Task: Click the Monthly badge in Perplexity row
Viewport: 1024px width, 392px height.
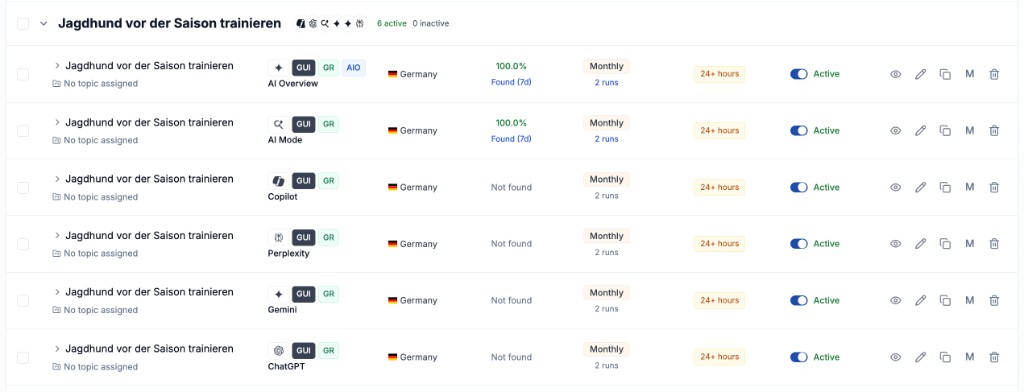Action: pos(606,236)
